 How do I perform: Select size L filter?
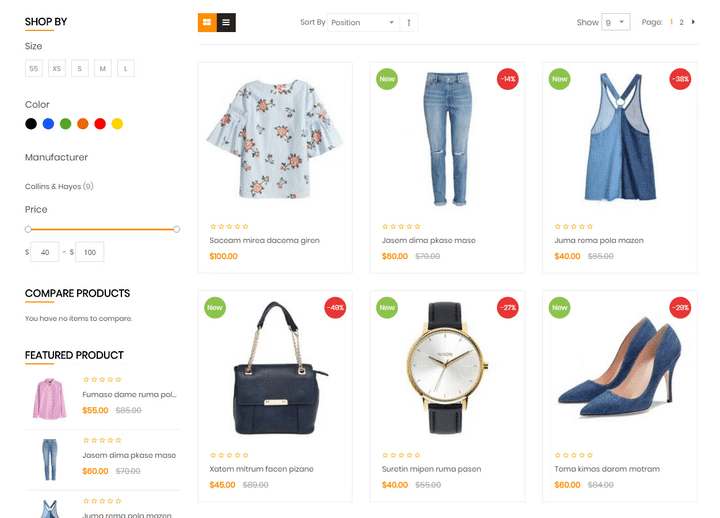(x=125, y=68)
